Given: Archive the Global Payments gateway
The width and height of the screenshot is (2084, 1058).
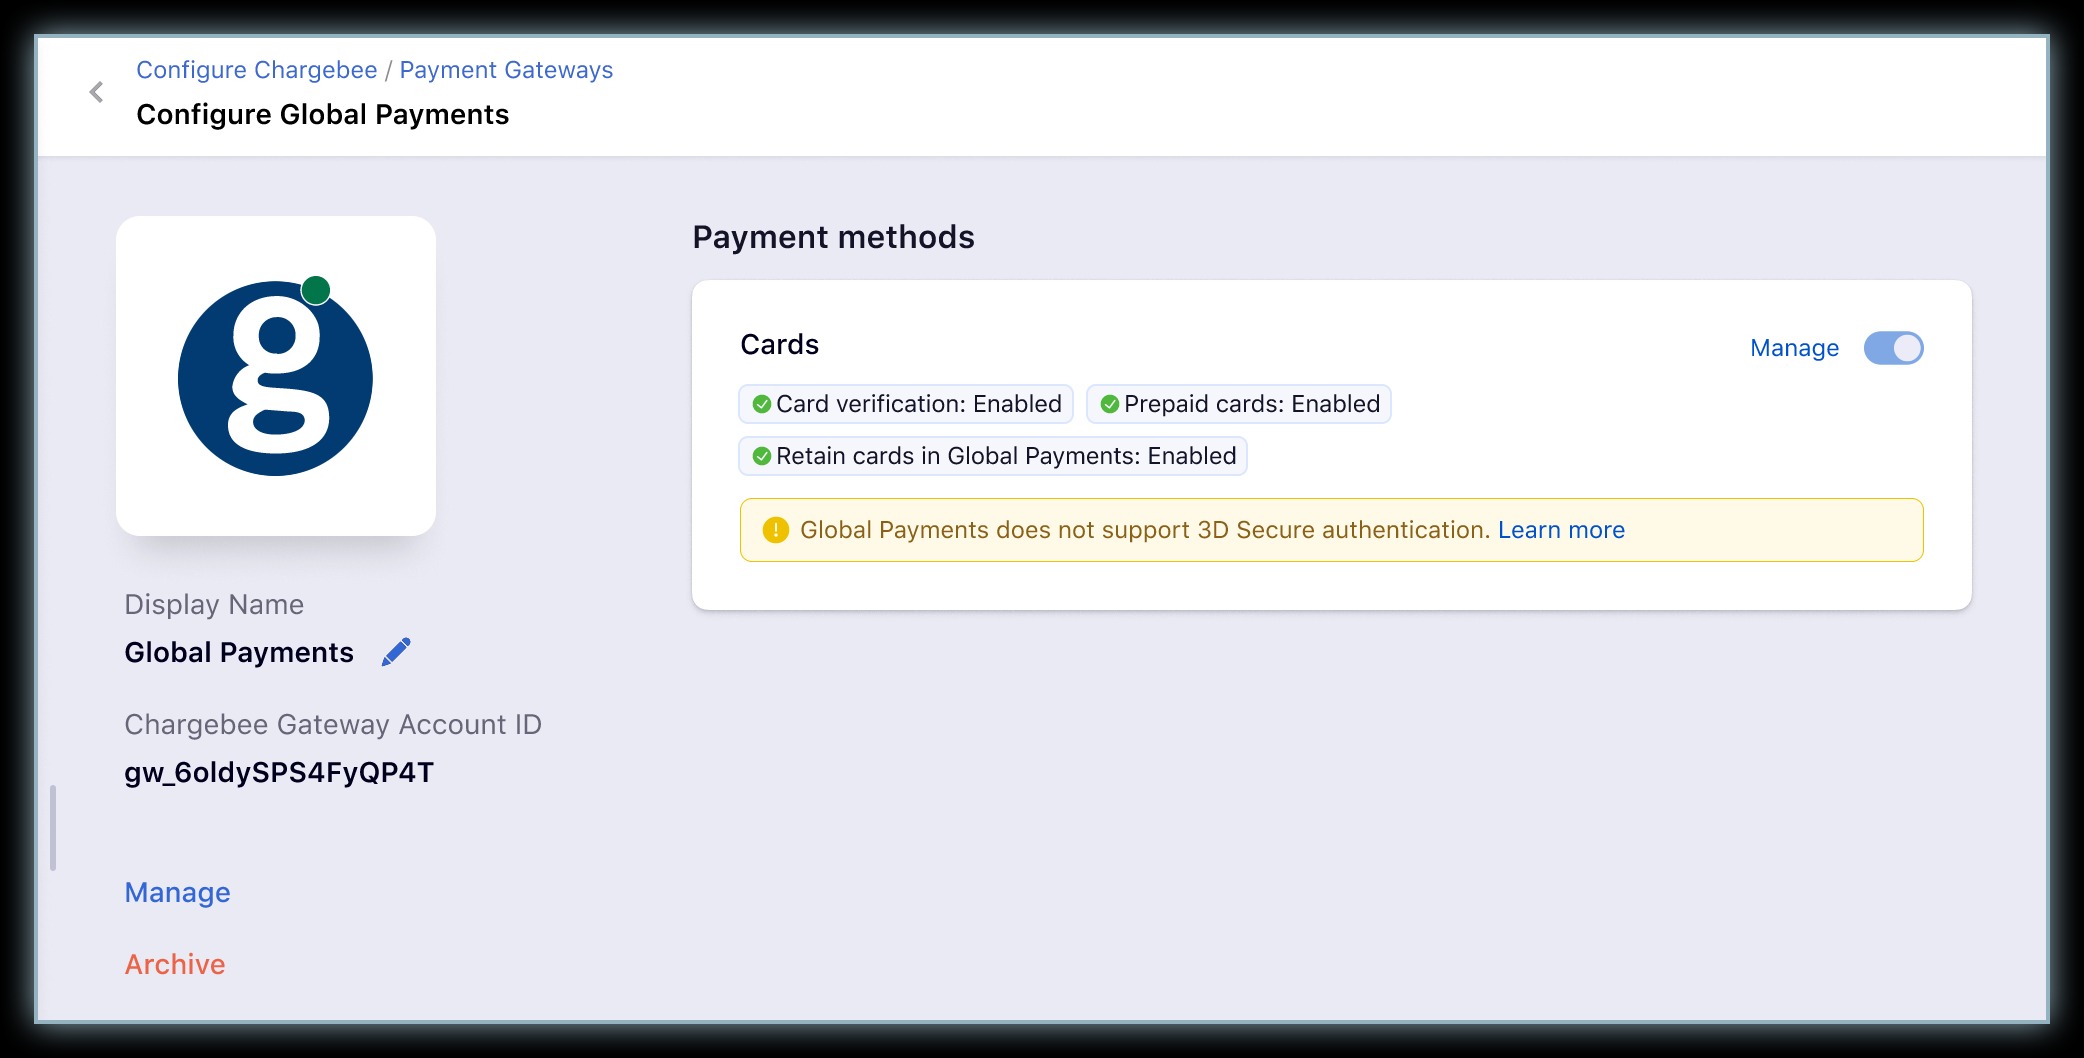Looking at the screenshot, I should click(175, 964).
